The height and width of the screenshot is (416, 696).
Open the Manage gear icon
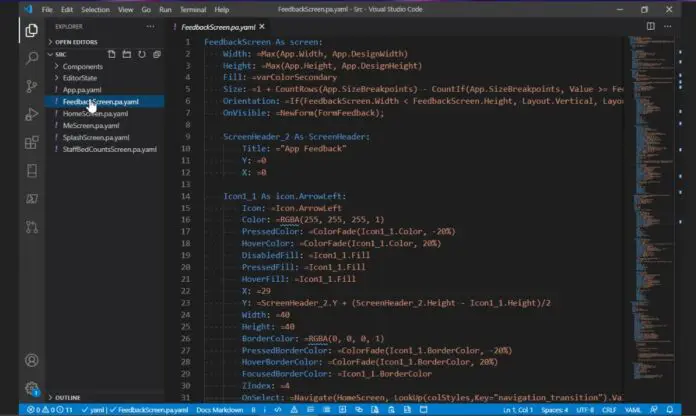click(x=32, y=388)
